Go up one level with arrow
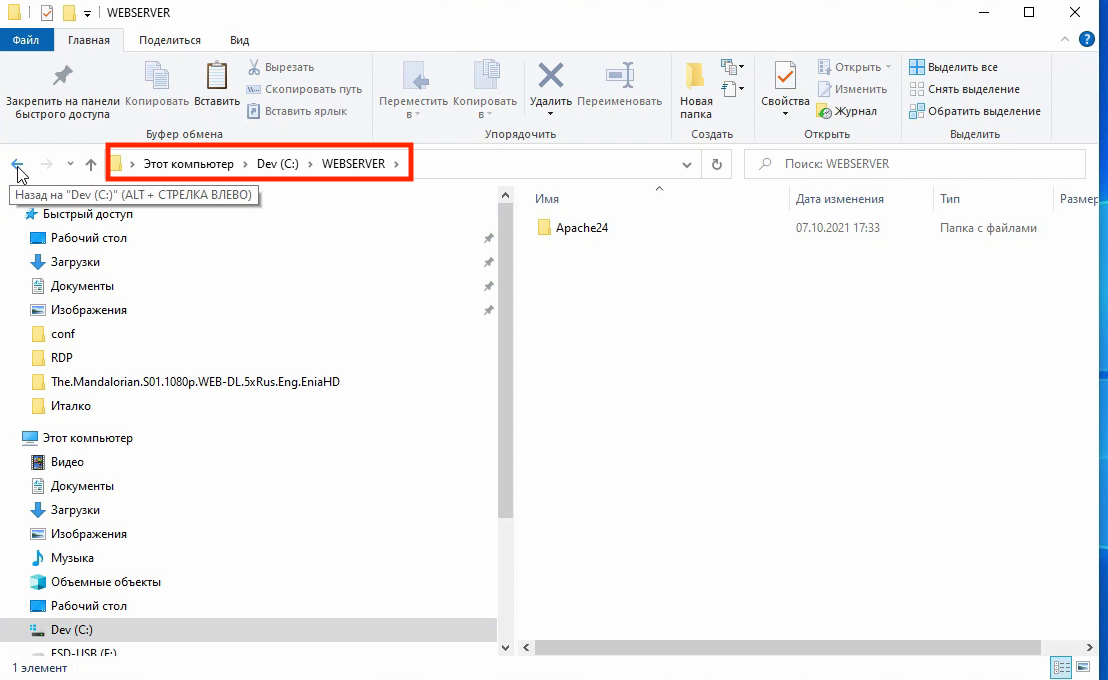Screen dimensions: 1108x680 (x=90, y=164)
